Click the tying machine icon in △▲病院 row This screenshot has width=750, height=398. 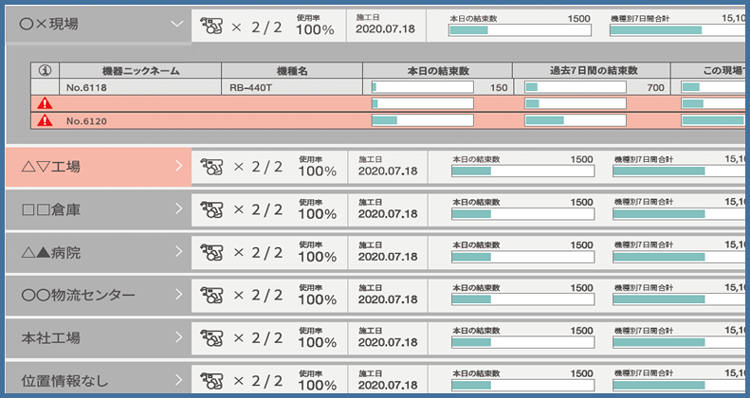pyautogui.click(x=212, y=252)
